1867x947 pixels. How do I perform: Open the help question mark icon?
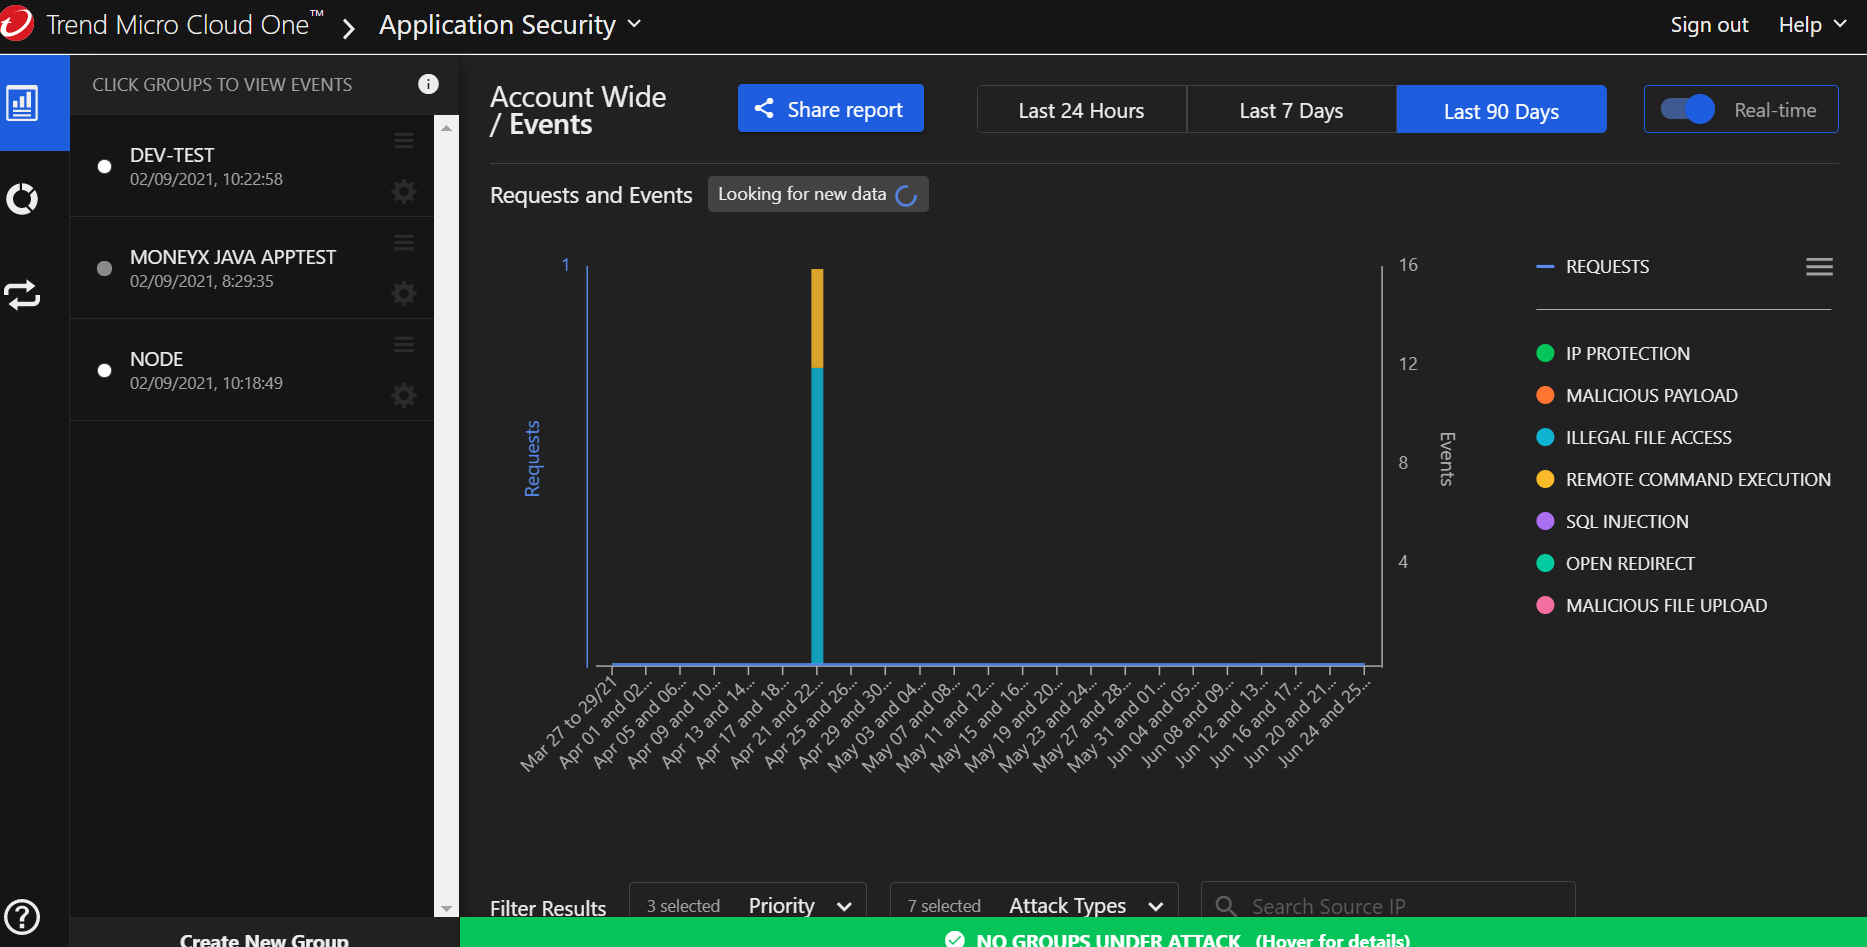(22, 916)
